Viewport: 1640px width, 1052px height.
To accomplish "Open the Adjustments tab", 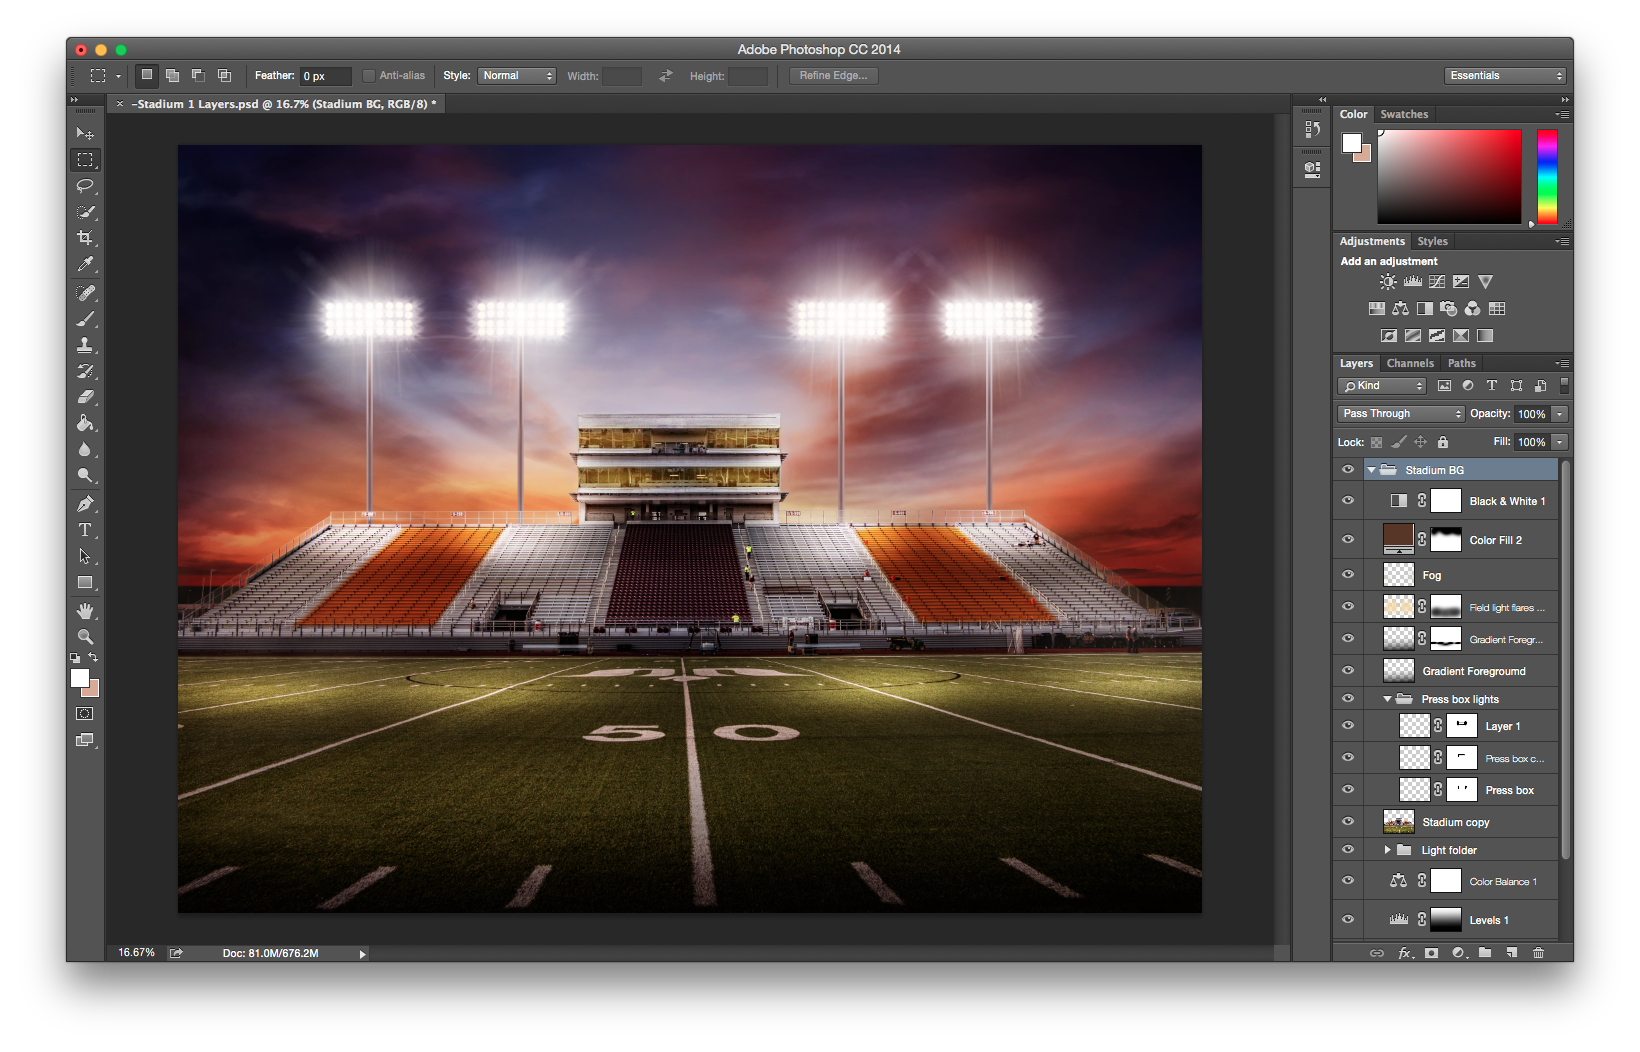I will (x=1372, y=242).
